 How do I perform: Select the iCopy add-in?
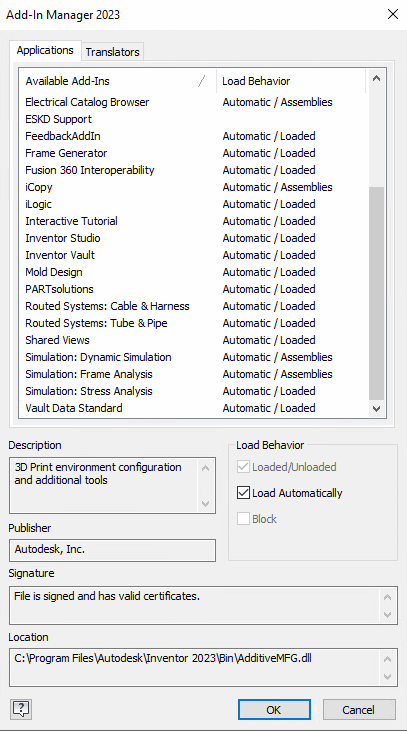click(194, 187)
